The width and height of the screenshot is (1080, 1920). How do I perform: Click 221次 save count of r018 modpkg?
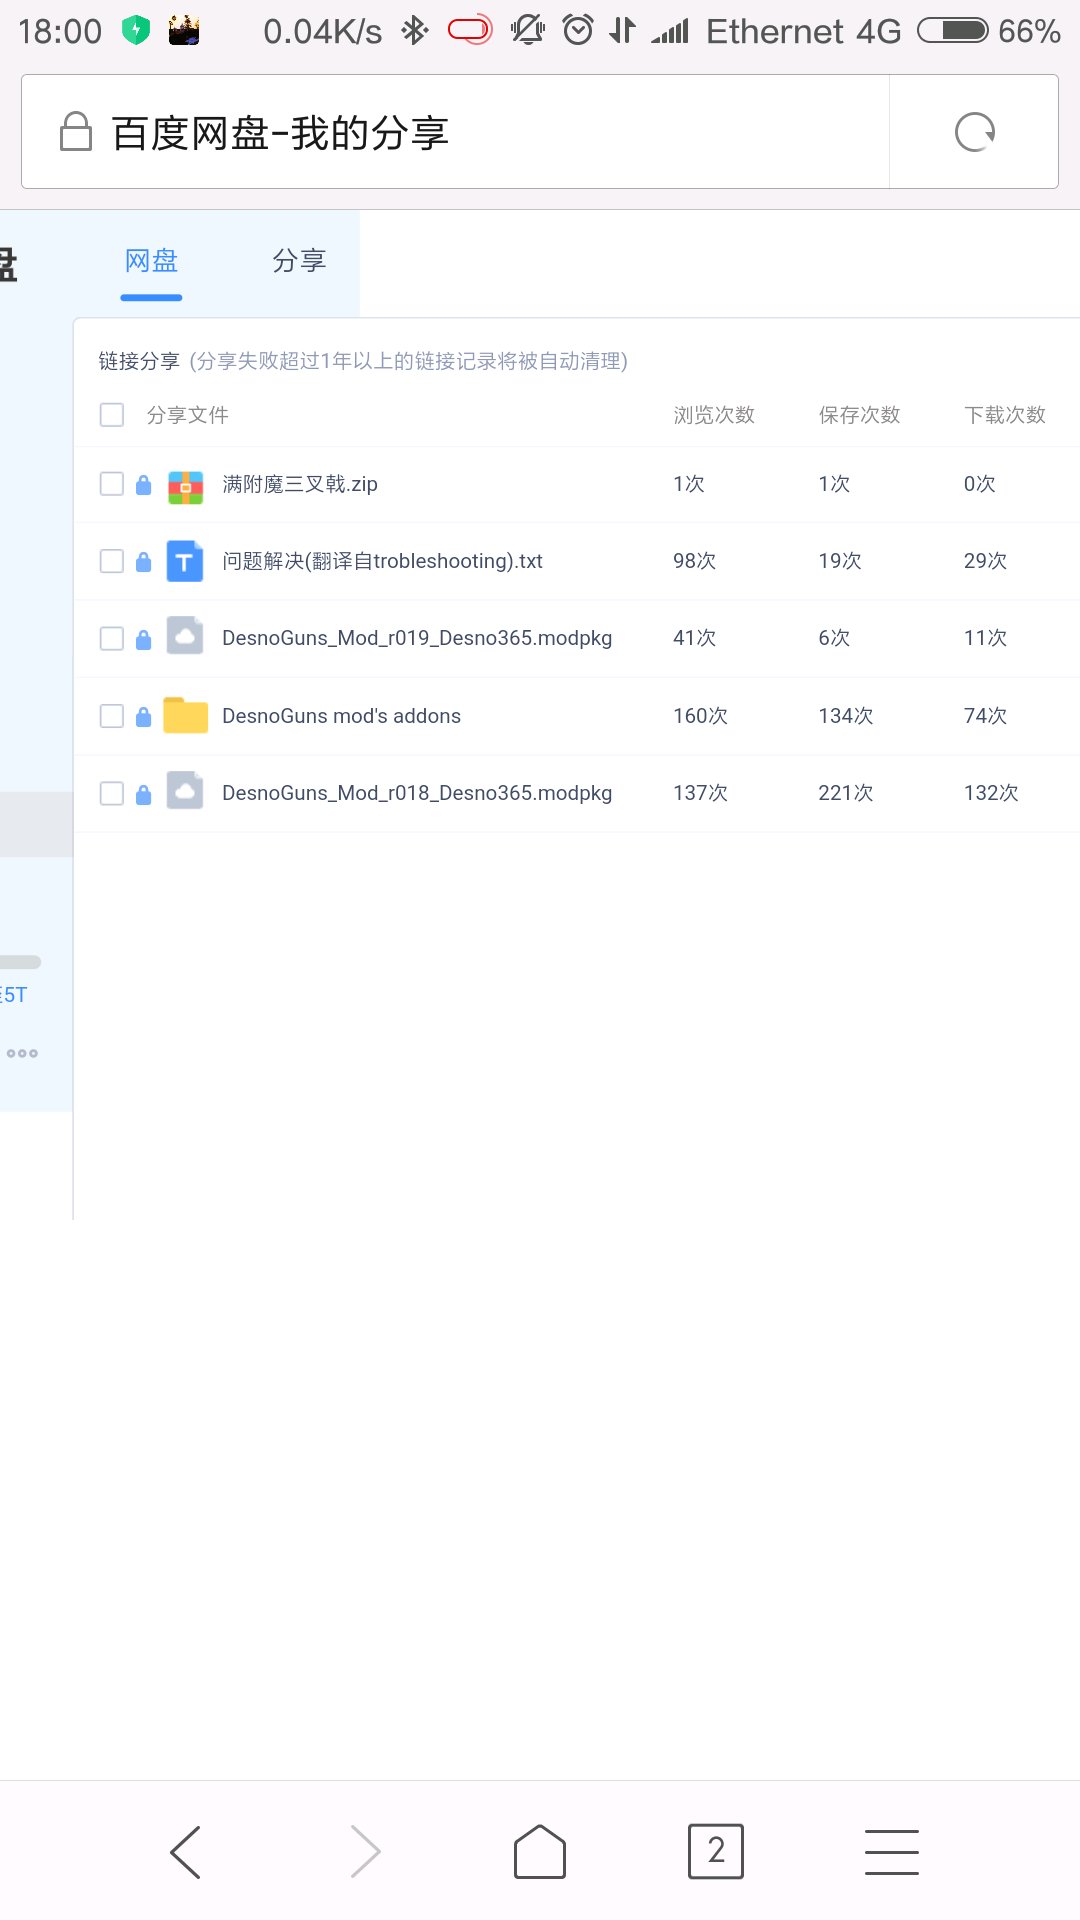point(845,793)
